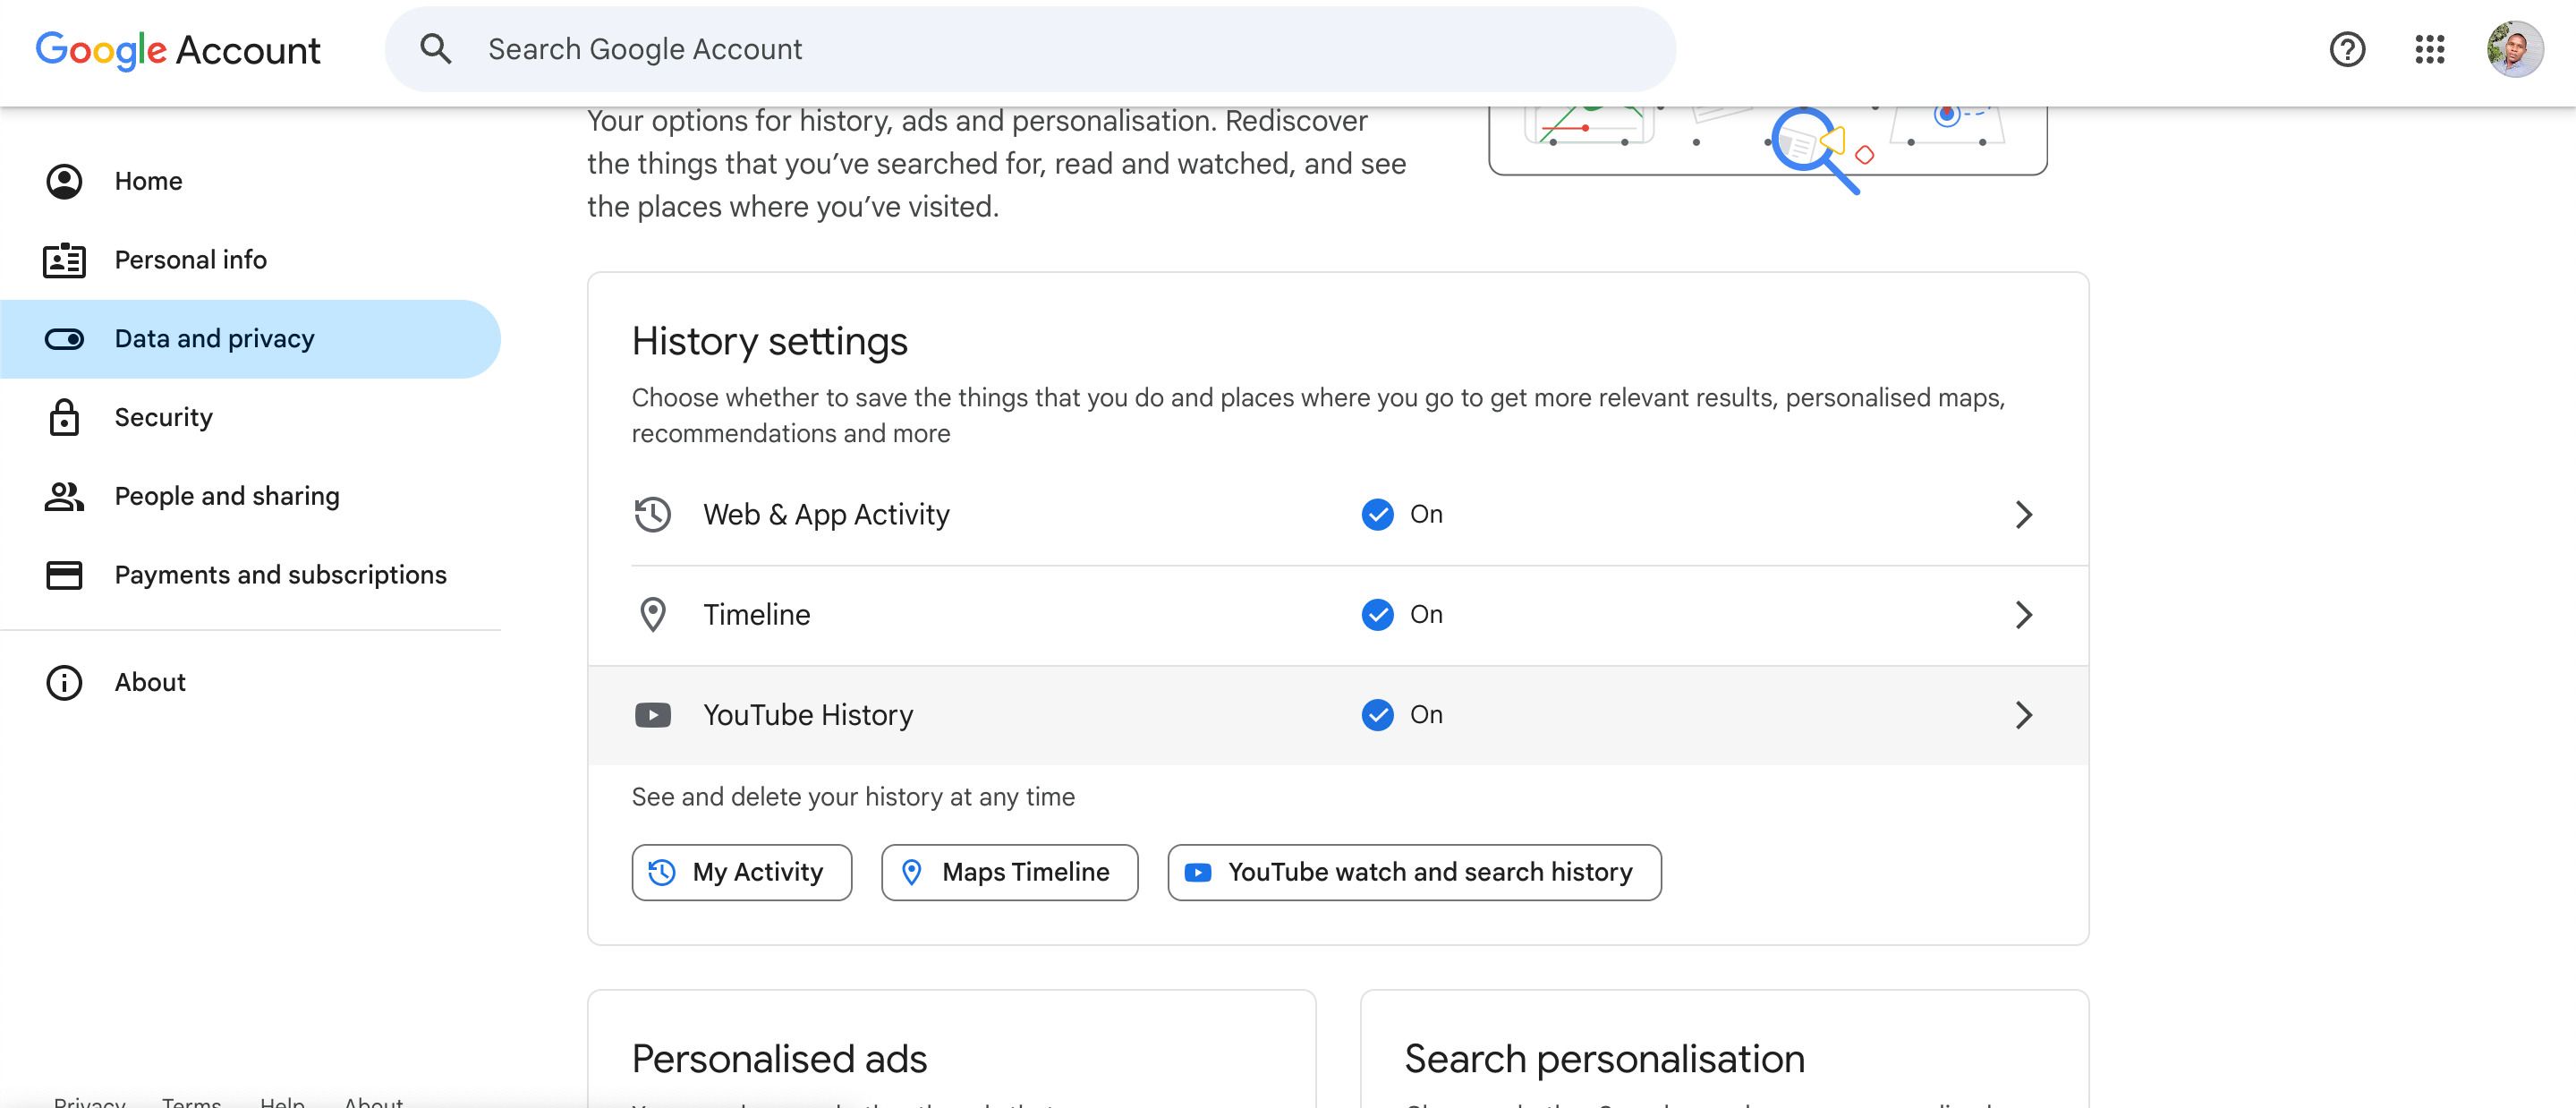Click the Security padlock icon in sidebar
The width and height of the screenshot is (2576, 1108).
pyautogui.click(x=64, y=417)
